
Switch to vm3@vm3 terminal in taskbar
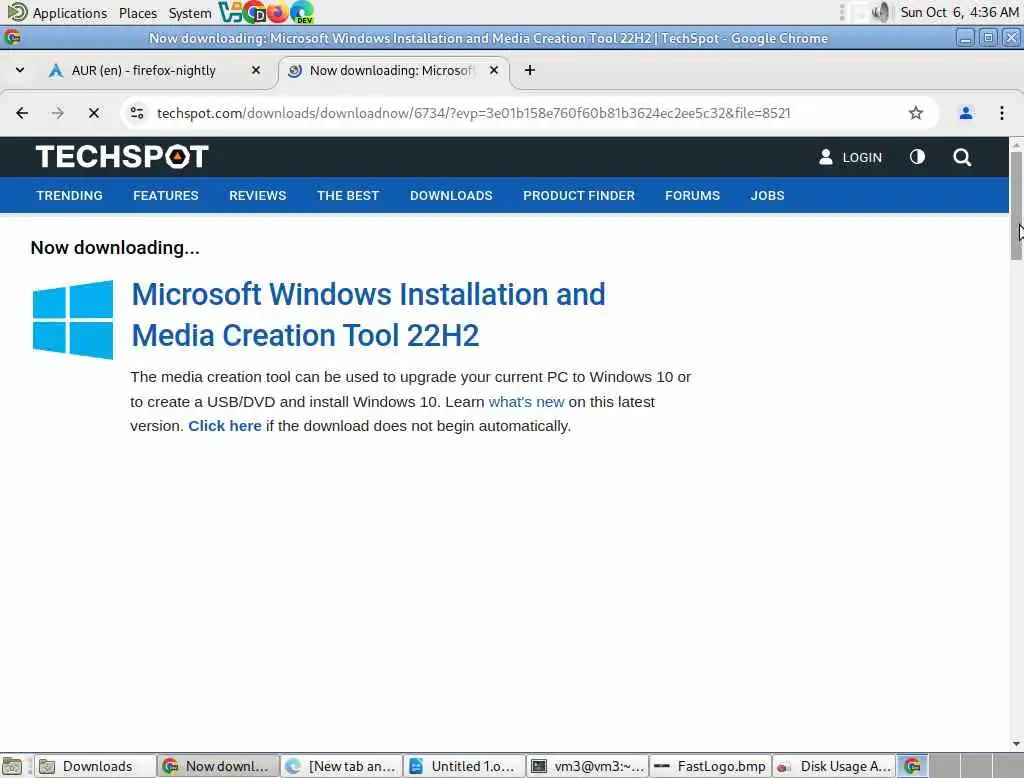(588, 766)
